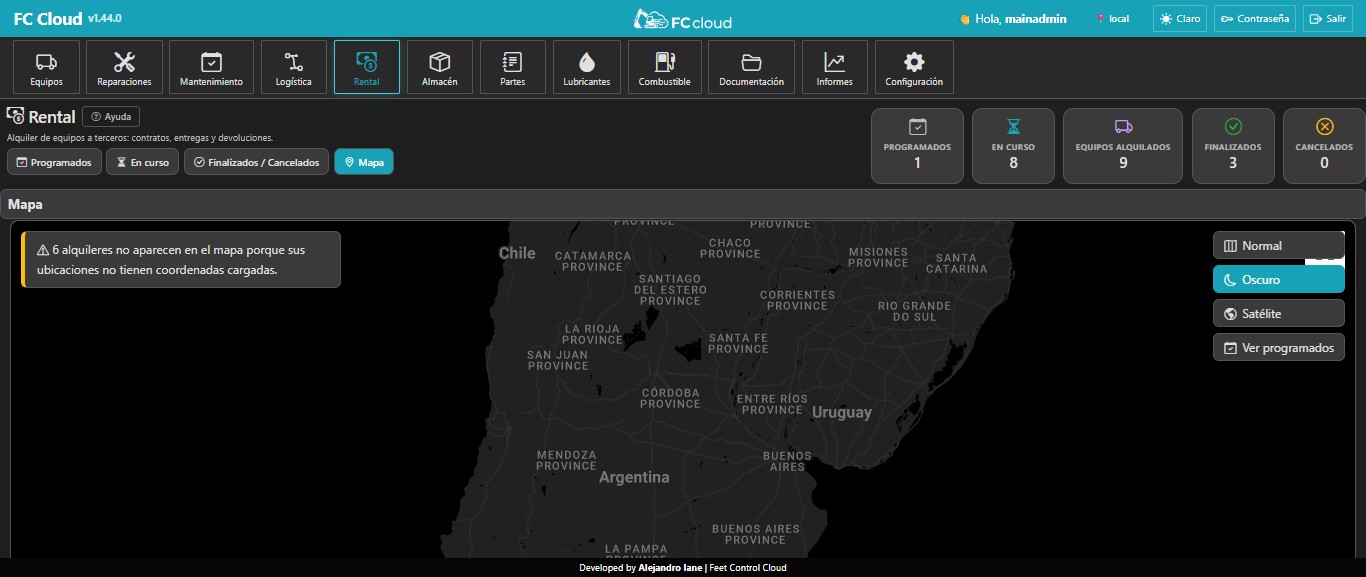Click the Chile label on map

pos(517,253)
